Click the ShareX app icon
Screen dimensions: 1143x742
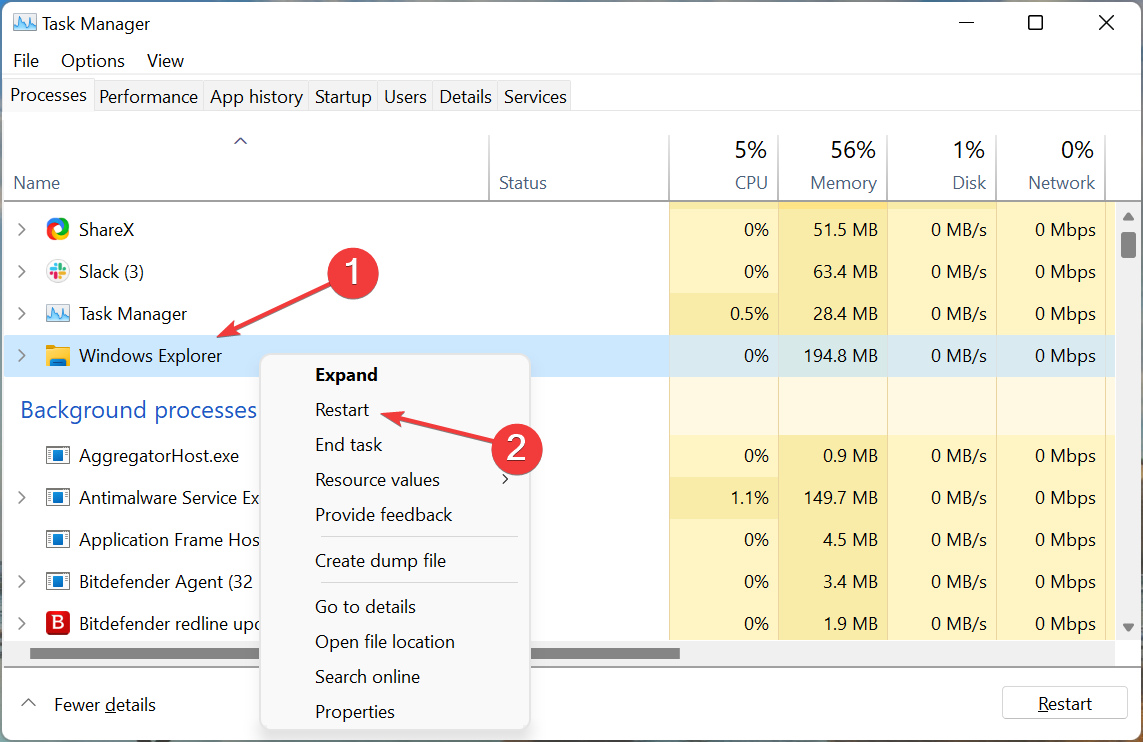(58, 230)
